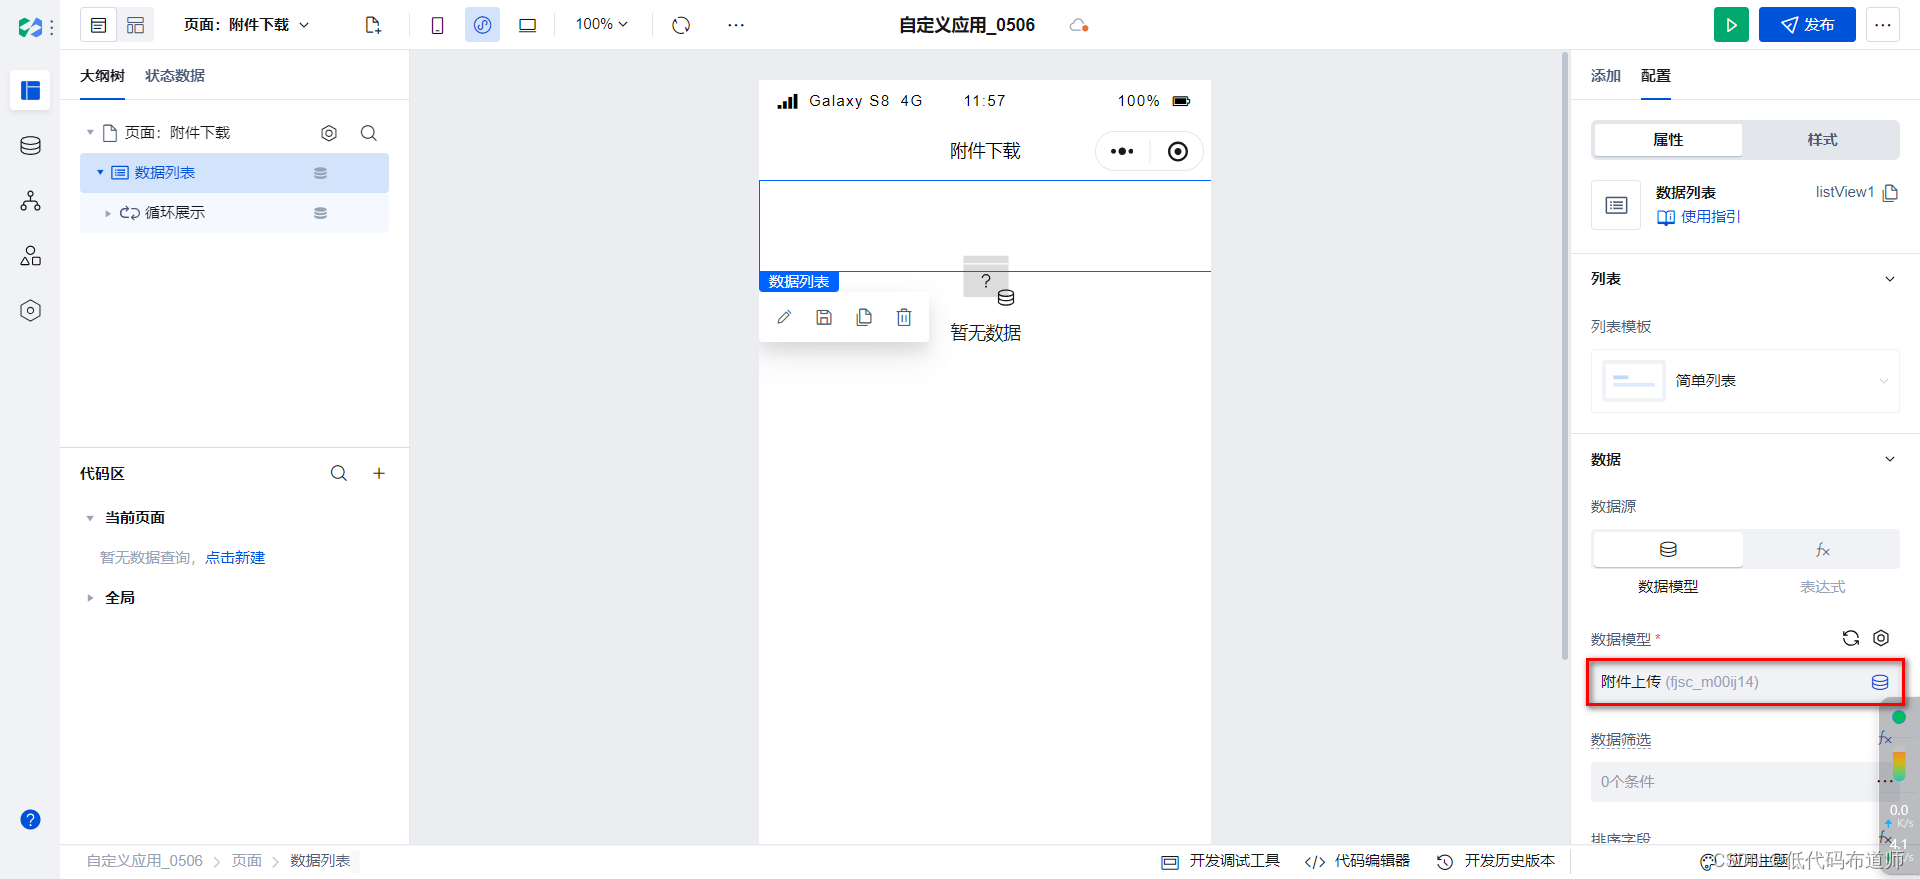Open 开发历史版本
The width and height of the screenshot is (1920, 879).
1496,861
